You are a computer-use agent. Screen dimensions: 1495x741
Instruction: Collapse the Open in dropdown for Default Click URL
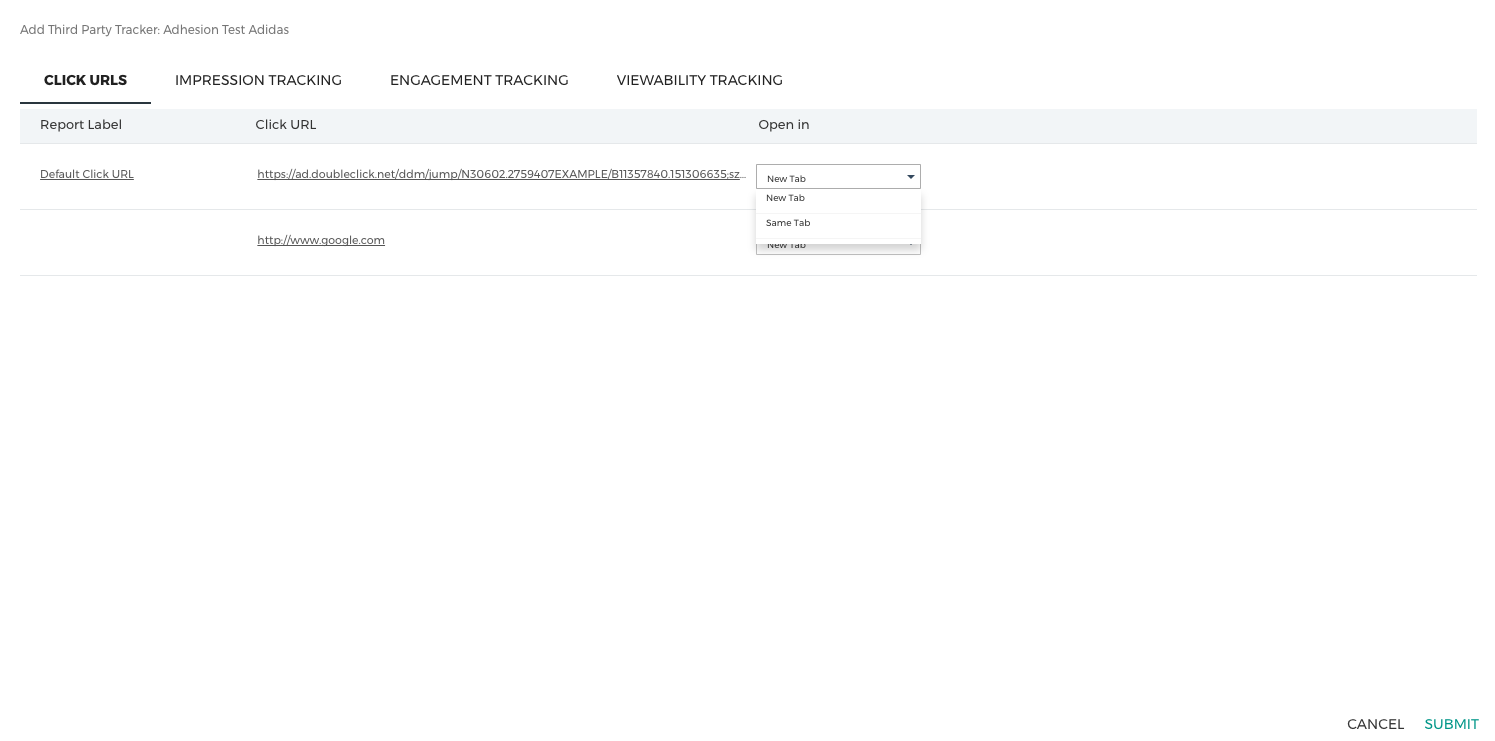tap(838, 177)
